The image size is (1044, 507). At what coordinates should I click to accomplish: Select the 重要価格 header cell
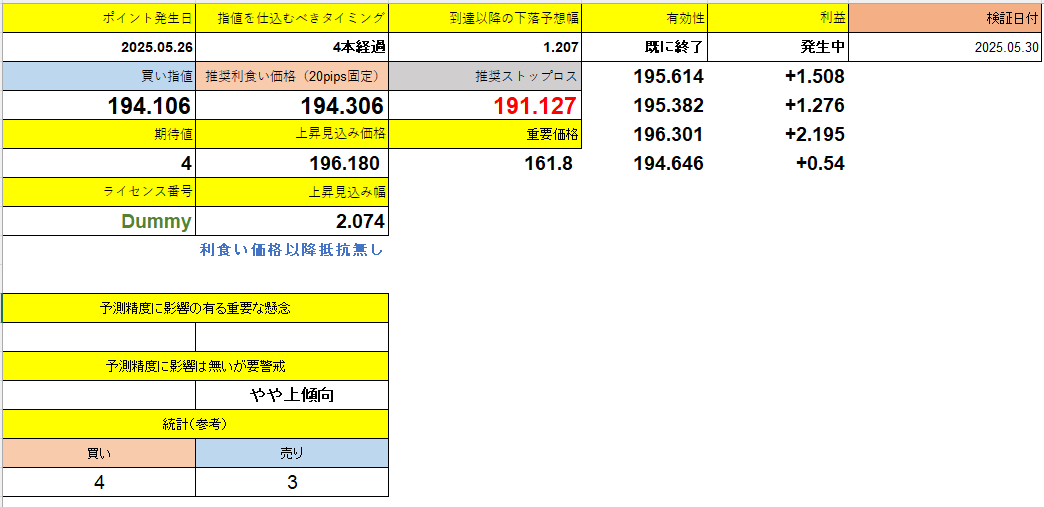pyautogui.click(x=485, y=134)
